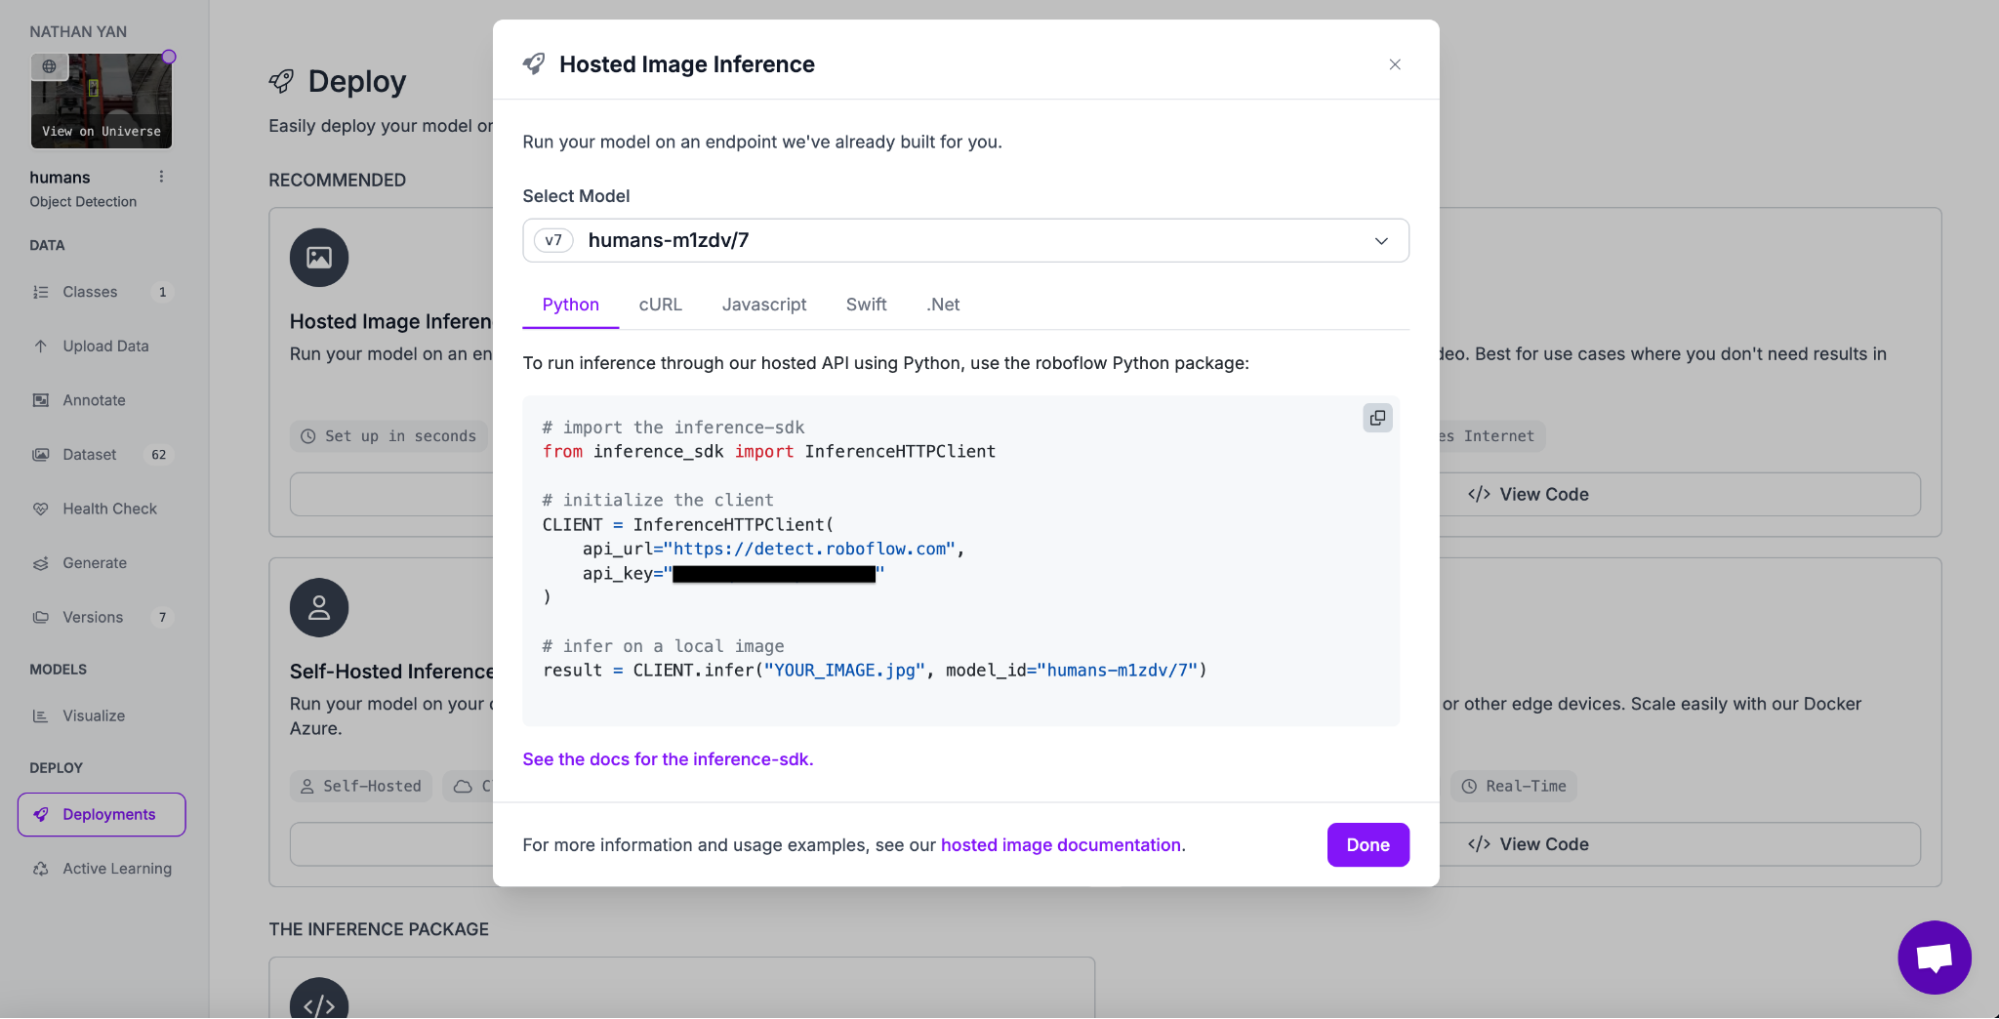The image size is (1999, 1019).
Task: Click the Dataset count badge 62
Action: (x=159, y=454)
